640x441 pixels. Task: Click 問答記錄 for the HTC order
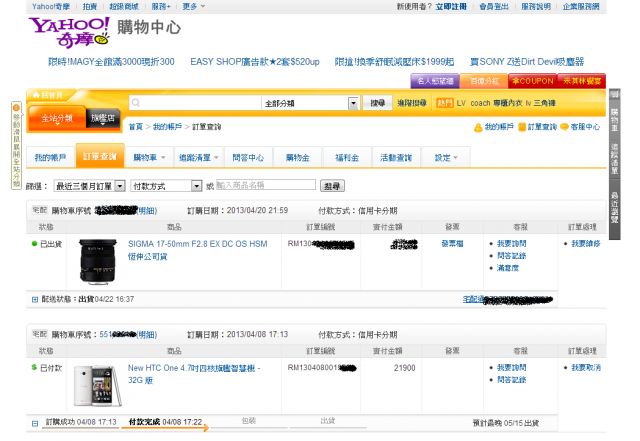(x=511, y=380)
